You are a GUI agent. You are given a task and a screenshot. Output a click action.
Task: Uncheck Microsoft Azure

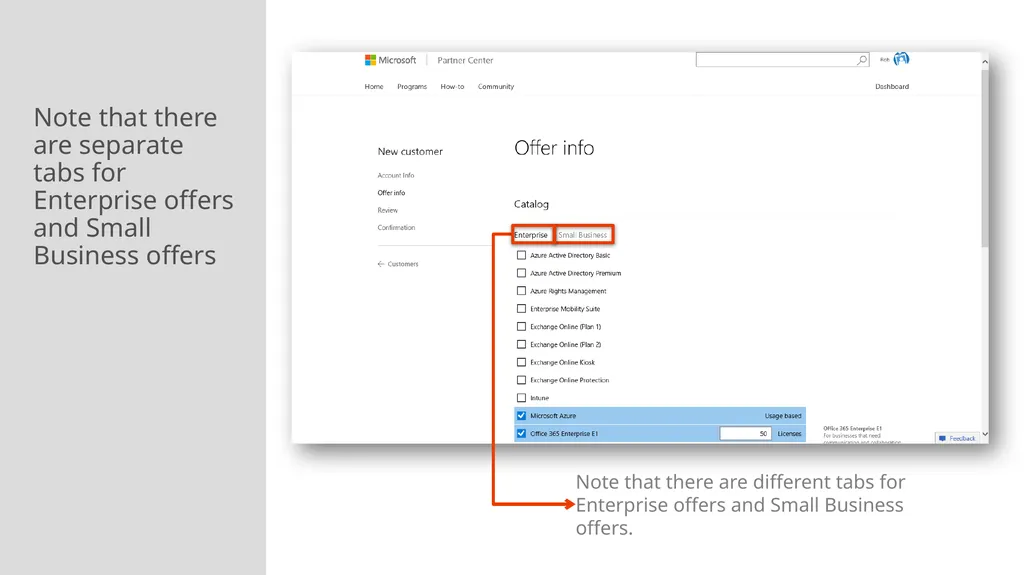click(x=521, y=416)
